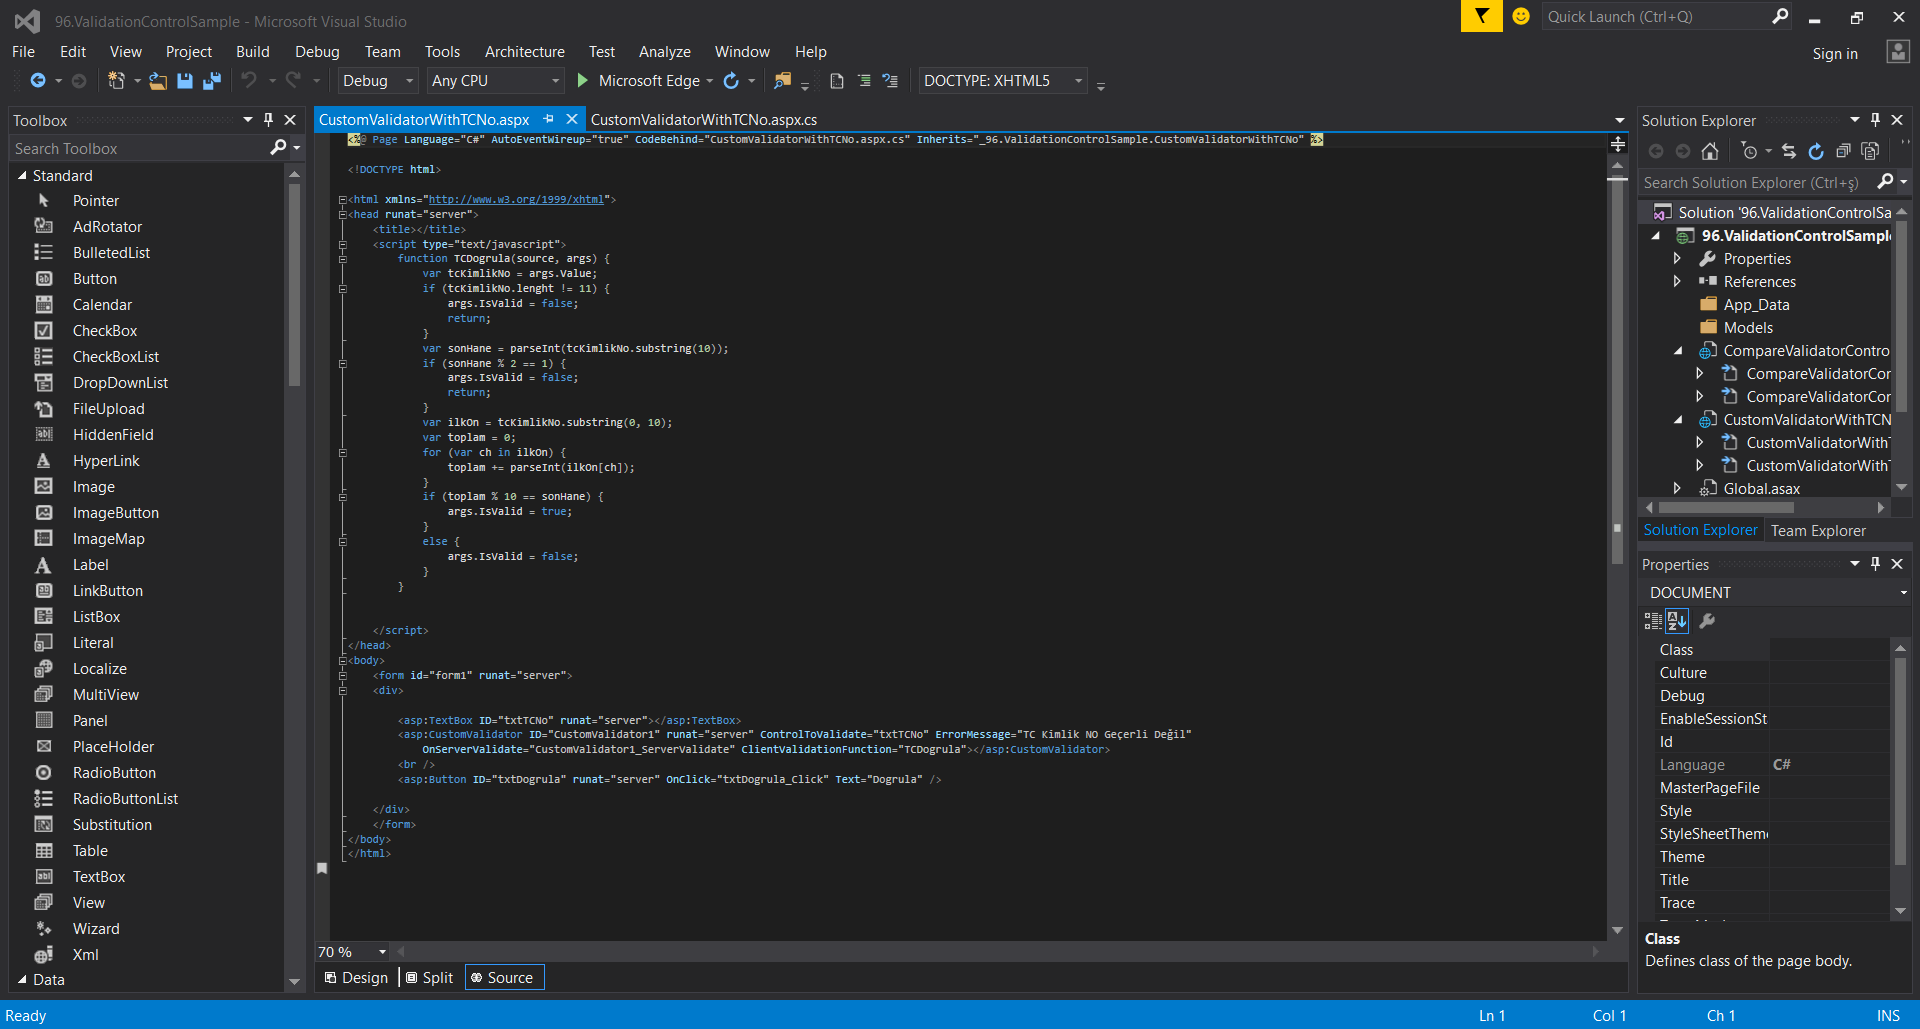Toggle Alphabetical sort in Properties panel
Image resolution: width=1920 pixels, height=1029 pixels.
1677,621
